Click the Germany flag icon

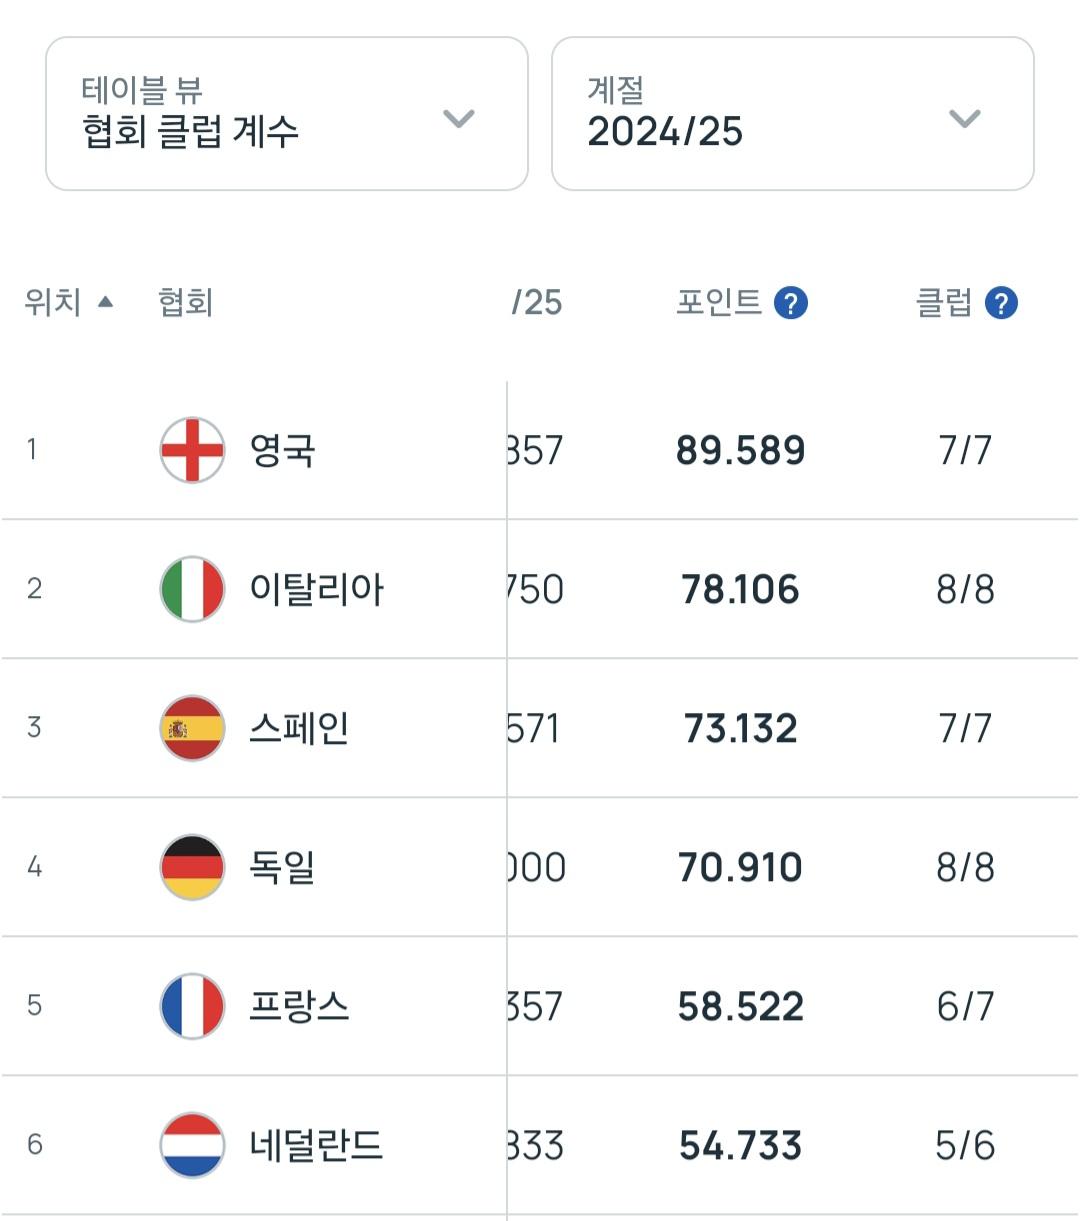click(x=192, y=867)
